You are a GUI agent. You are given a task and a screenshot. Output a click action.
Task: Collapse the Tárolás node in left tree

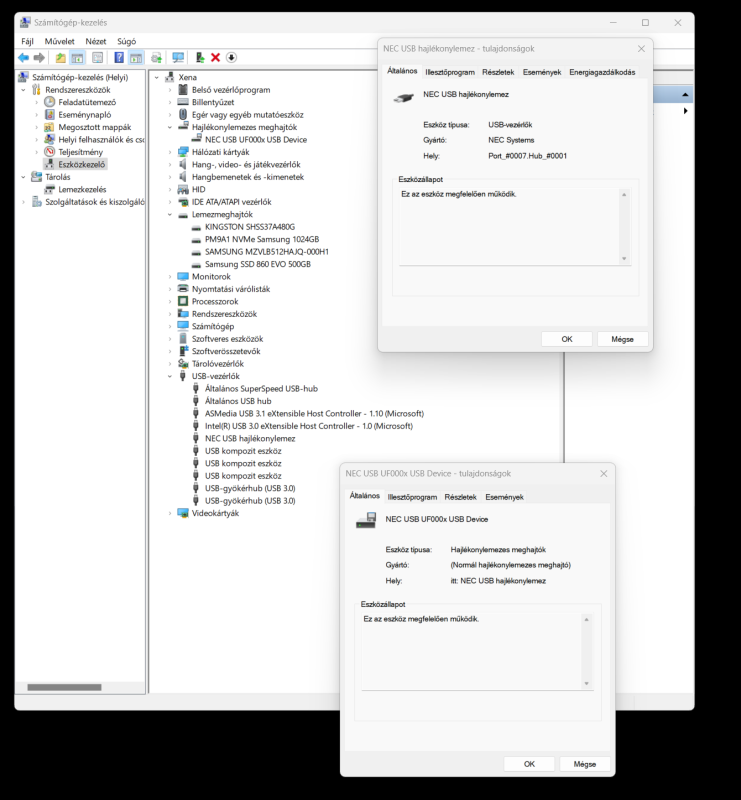click(x=23, y=177)
